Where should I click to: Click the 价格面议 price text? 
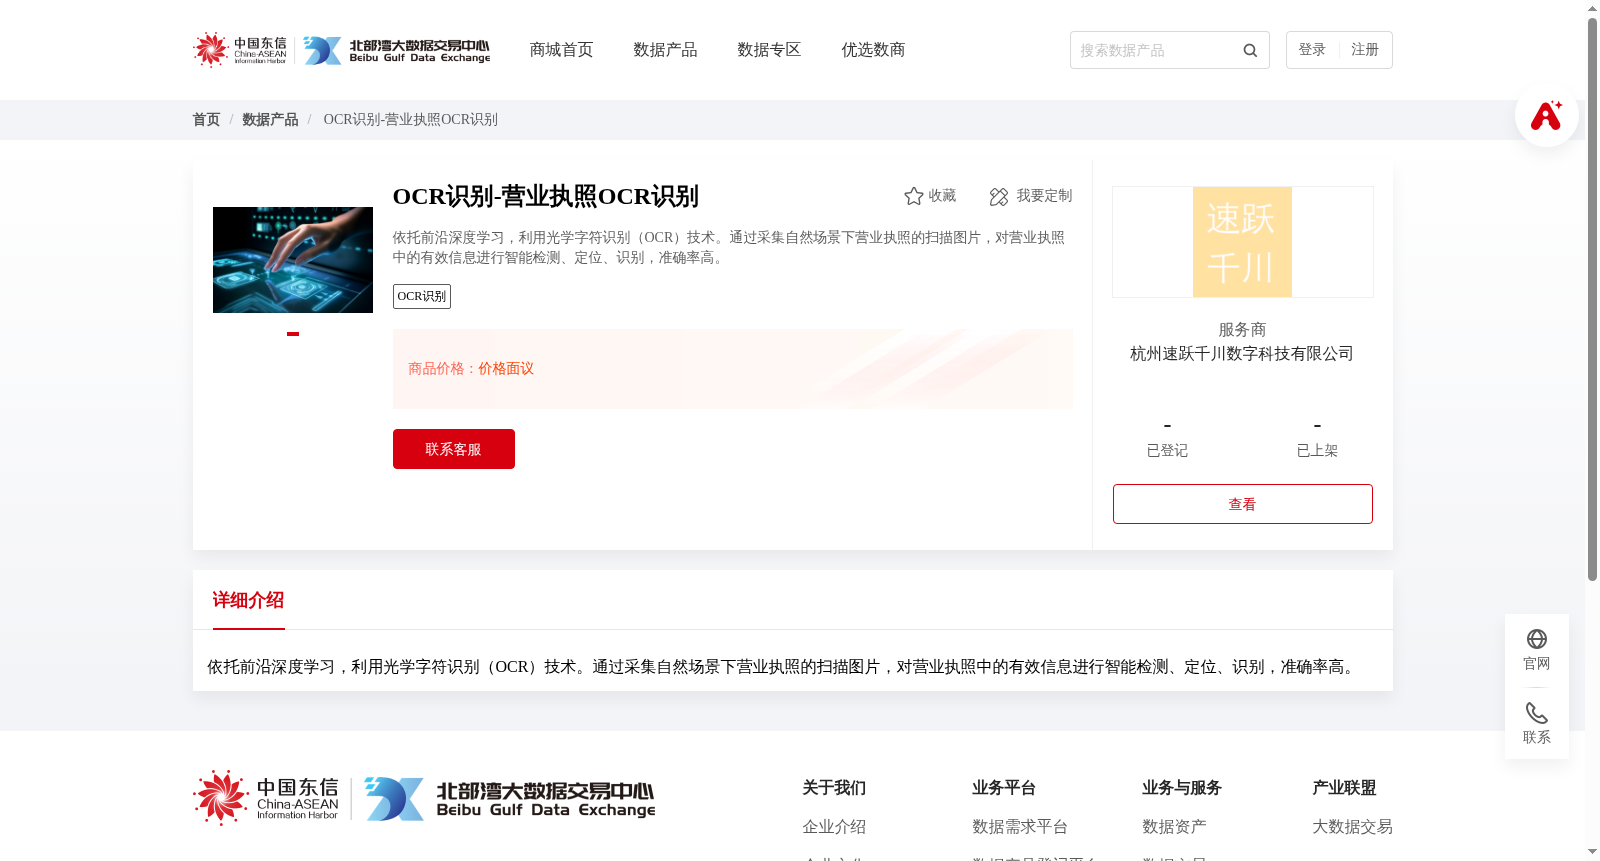[506, 369]
